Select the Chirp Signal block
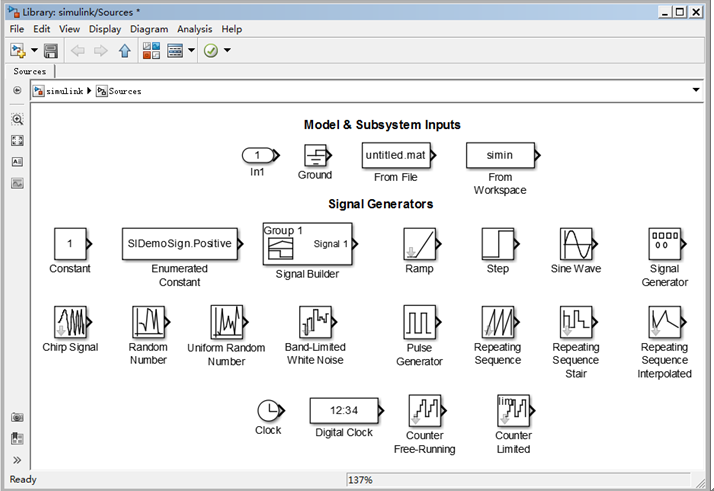 (x=67, y=322)
